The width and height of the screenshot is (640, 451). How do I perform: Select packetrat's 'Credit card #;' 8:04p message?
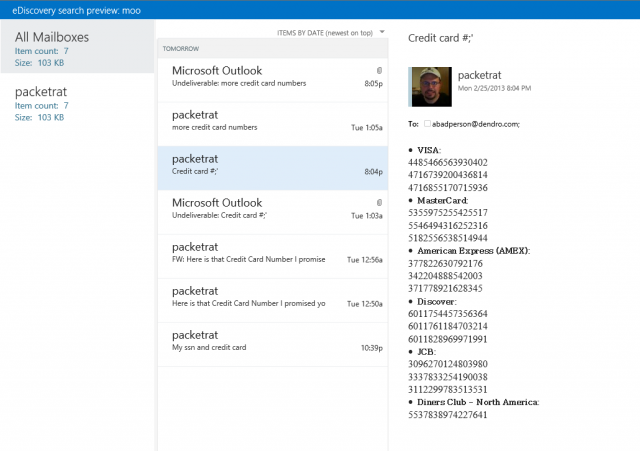pyautogui.click(x=273, y=168)
